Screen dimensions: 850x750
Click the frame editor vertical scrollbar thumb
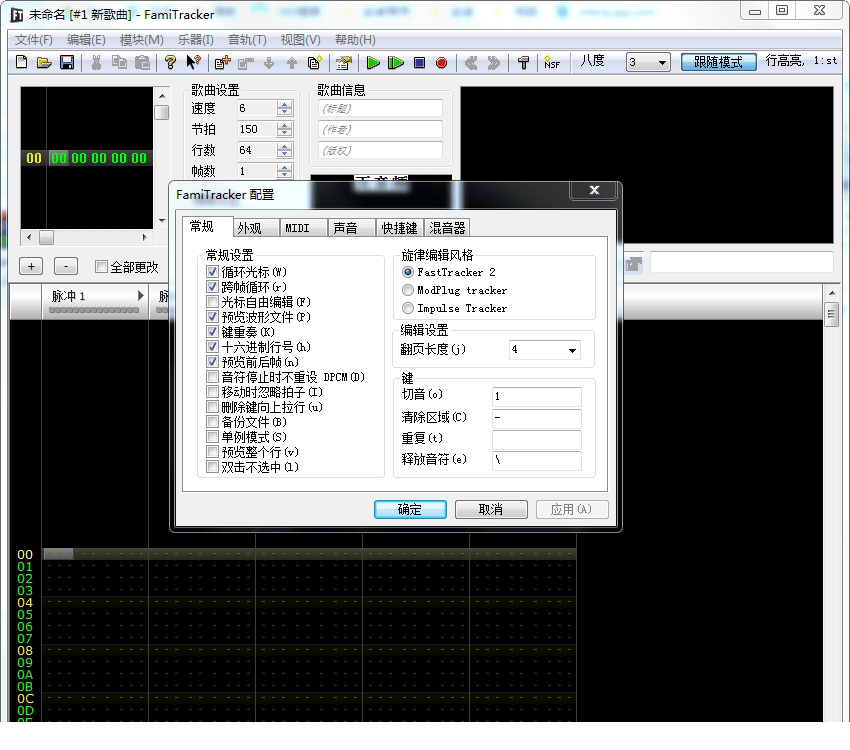162,112
